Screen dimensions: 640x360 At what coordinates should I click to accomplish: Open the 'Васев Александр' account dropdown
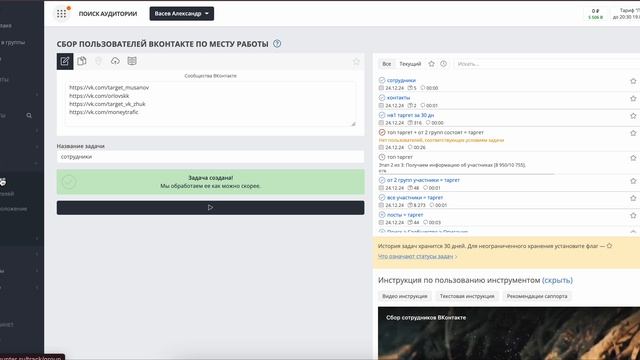point(182,13)
